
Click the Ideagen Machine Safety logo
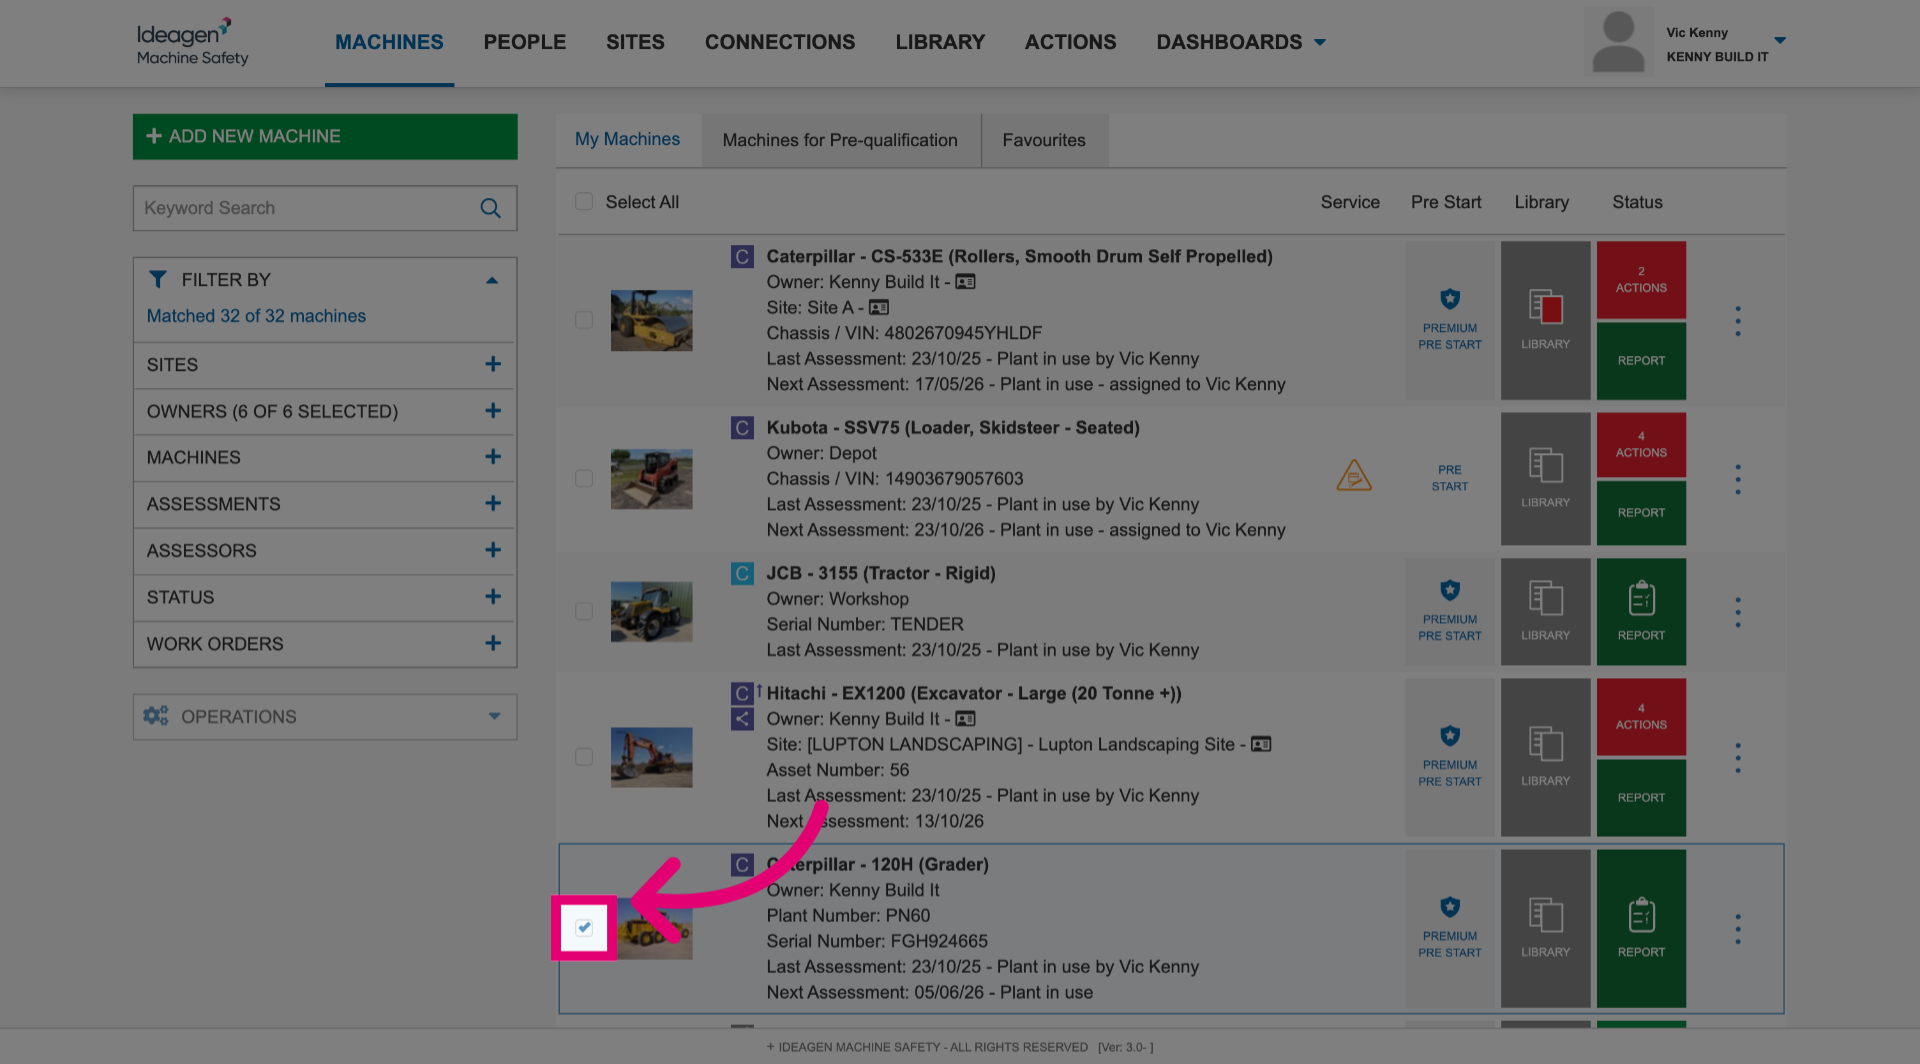click(x=192, y=42)
